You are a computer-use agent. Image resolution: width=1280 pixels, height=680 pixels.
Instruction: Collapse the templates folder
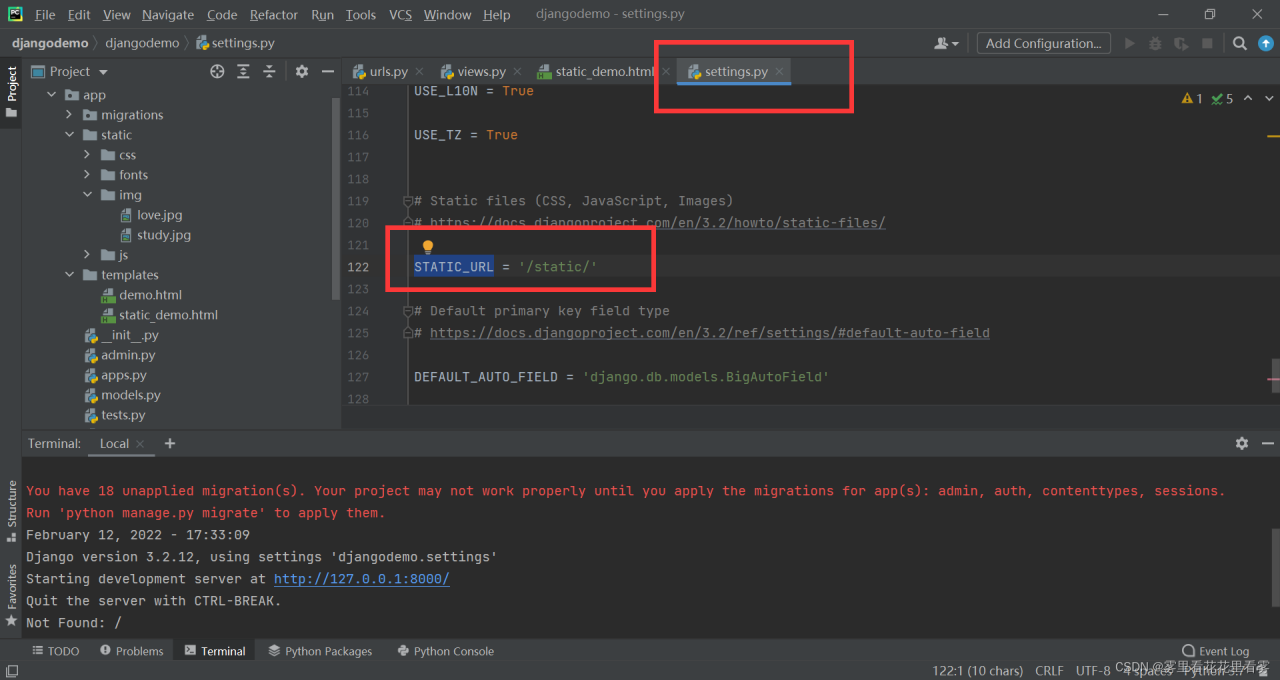[x=69, y=275]
